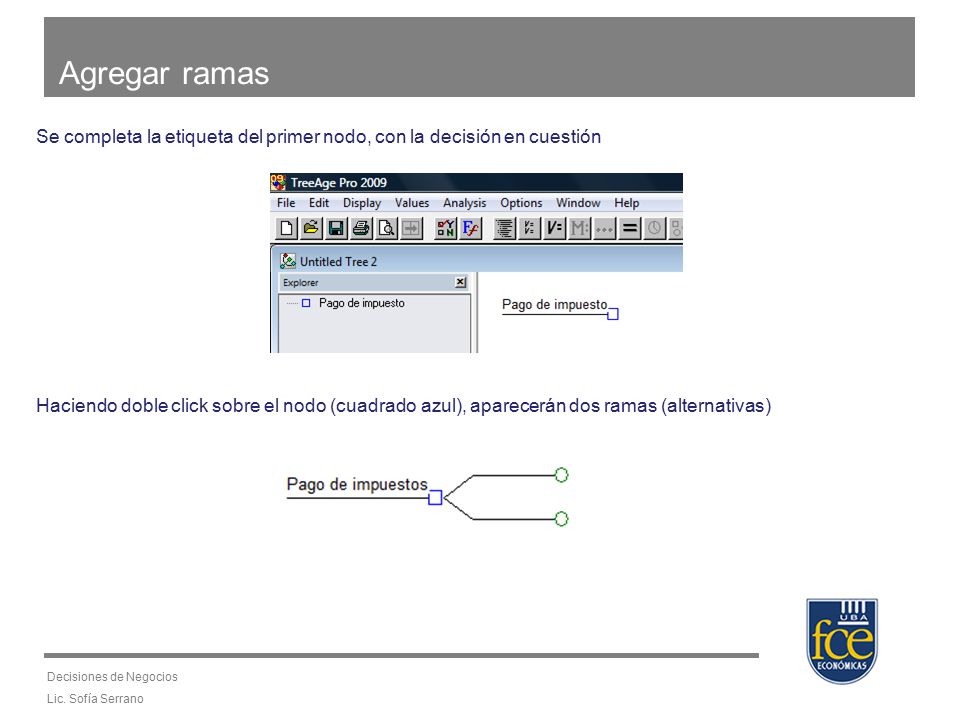960x720 pixels.
Task: Open the Help menu
Action: click(x=627, y=203)
